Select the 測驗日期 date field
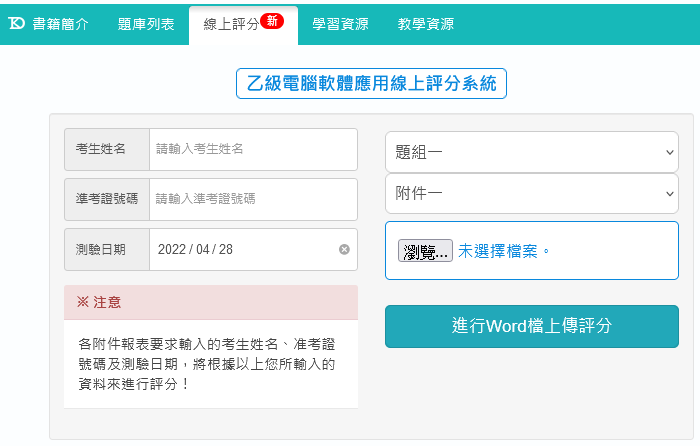Screen dimensions: 700x446 point(240,249)
